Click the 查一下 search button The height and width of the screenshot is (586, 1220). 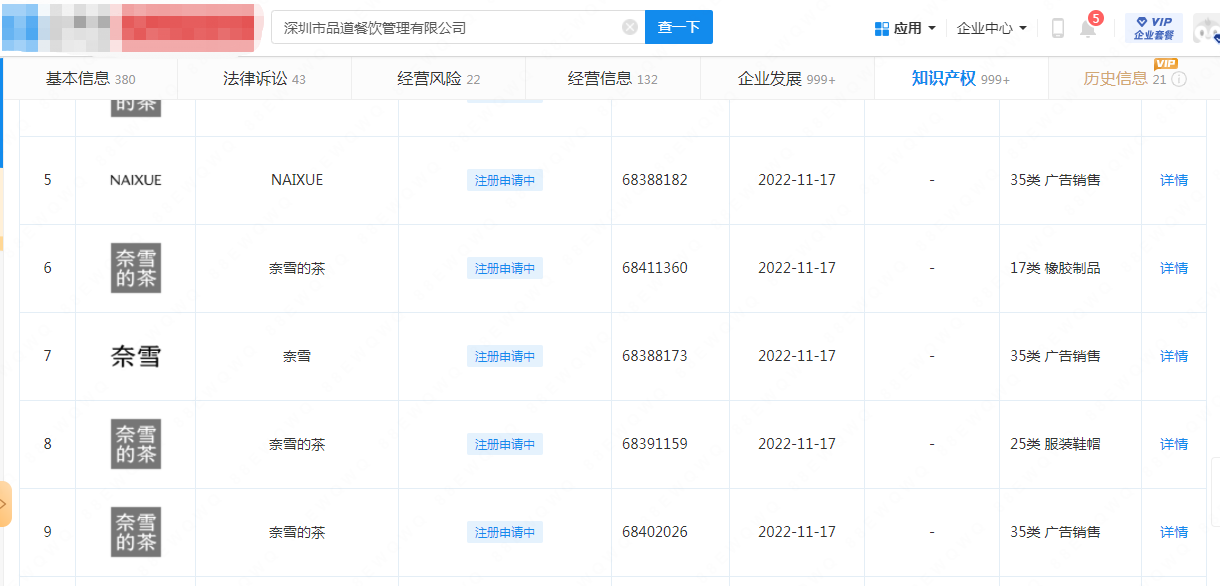pyautogui.click(x=678, y=28)
